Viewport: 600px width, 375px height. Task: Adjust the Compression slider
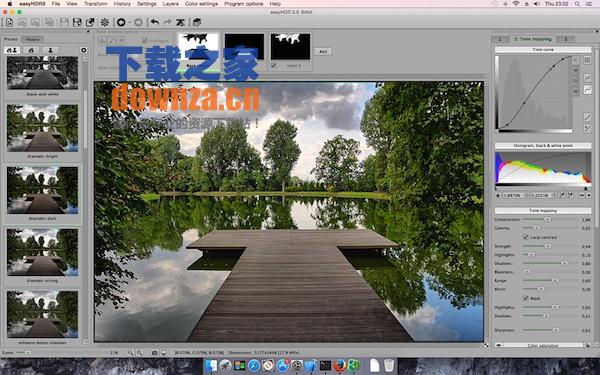pyautogui.click(x=551, y=220)
